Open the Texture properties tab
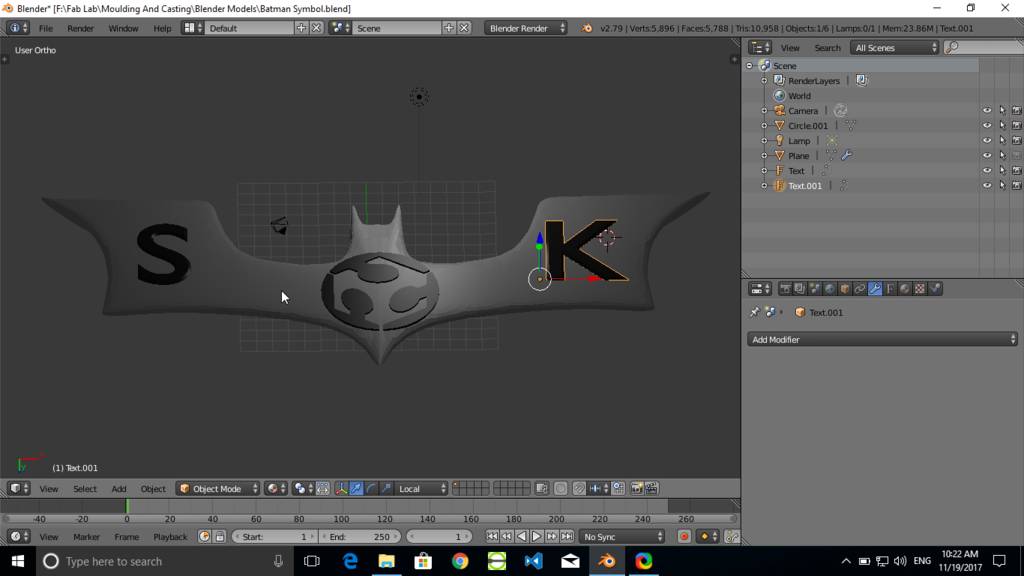1024x576 pixels. pyautogui.click(x=920, y=289)
